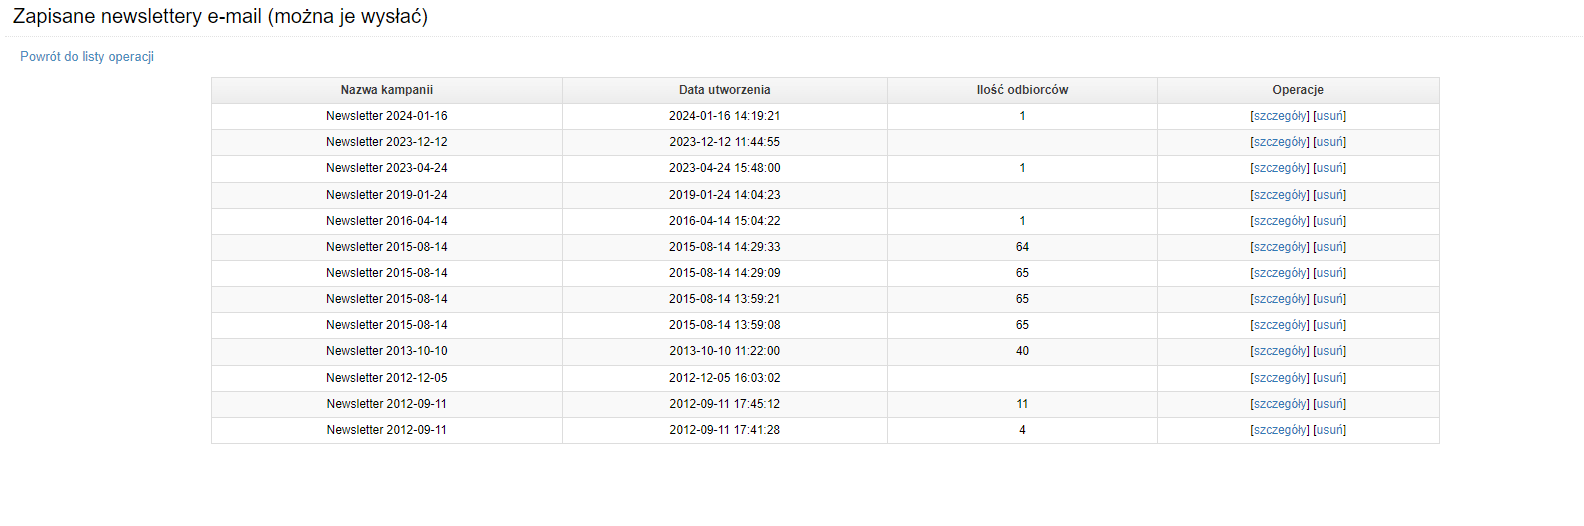View szczegóły for newsletter created 13:59:21
The width and height of the screenshot is (1584, 526).
pyautogui.click(x=1281, y=299)
